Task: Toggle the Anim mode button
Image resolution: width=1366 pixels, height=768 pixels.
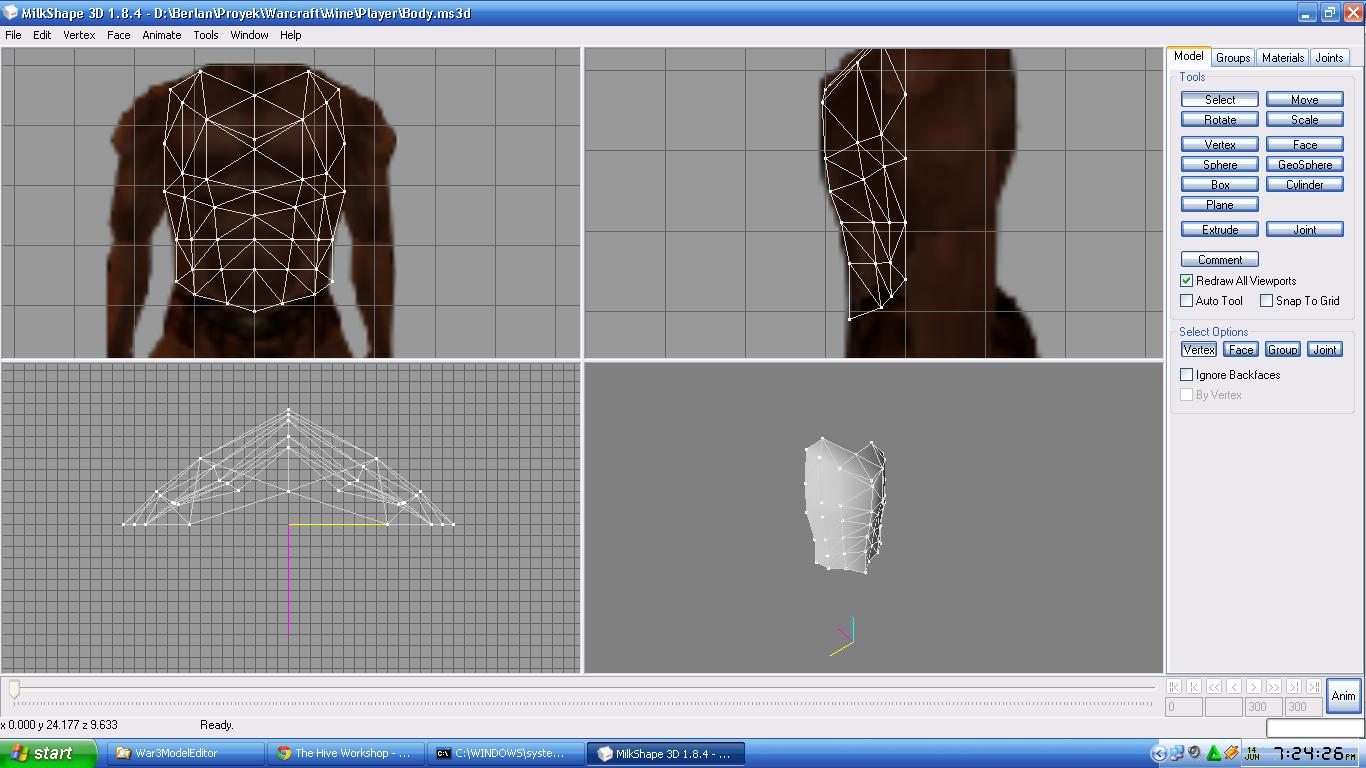Action: click(x=1343, y=696)
